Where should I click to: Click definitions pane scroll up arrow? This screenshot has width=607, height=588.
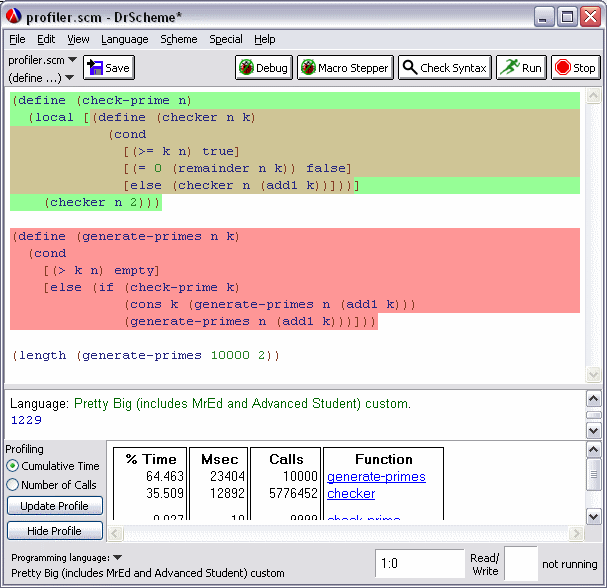click(x=593, y=95)
